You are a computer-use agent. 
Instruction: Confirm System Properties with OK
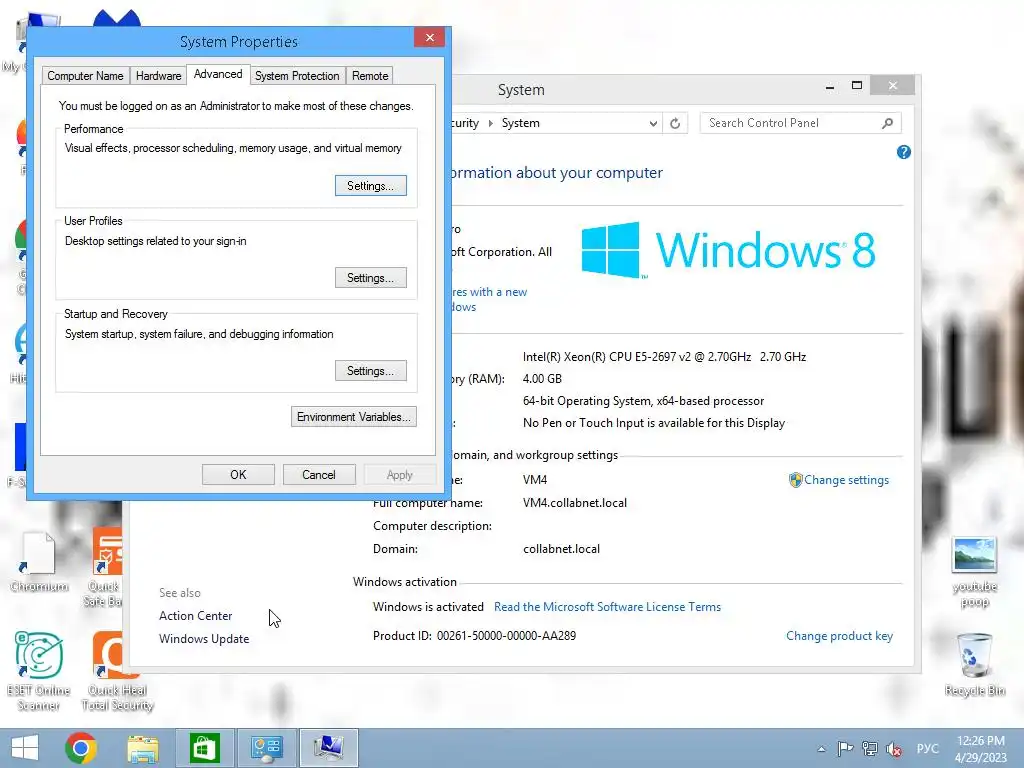coord(238,475)
